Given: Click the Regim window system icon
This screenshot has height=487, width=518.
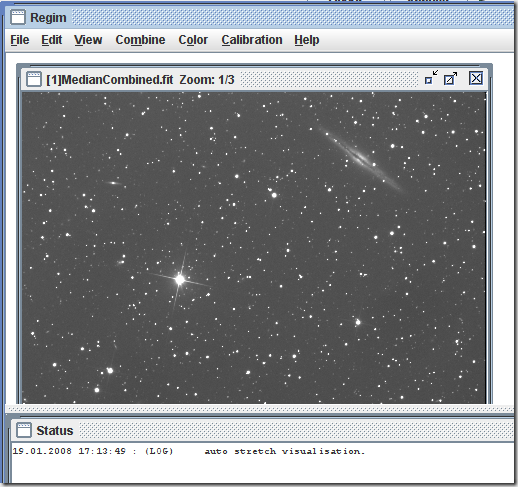Looking at the screenshot, I should pyautogui.click(x=18, y=17).
